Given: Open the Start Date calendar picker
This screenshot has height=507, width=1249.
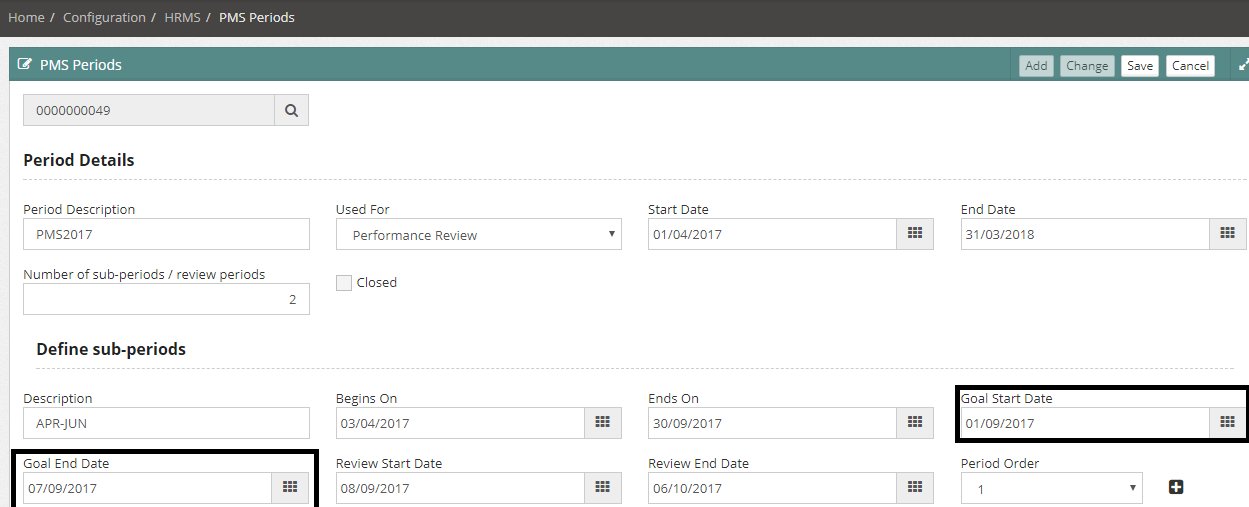Looking at the screenshot, I should [914, 234].
